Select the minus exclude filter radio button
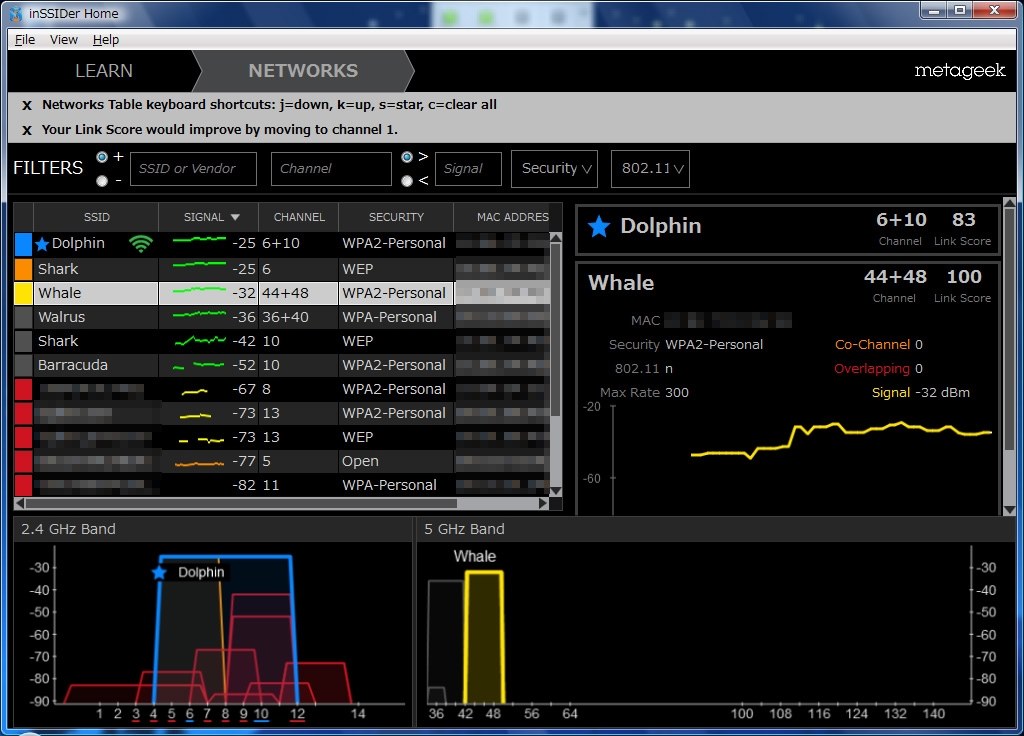This screenshot has height=736, width=1024. (x=102, y=181)
